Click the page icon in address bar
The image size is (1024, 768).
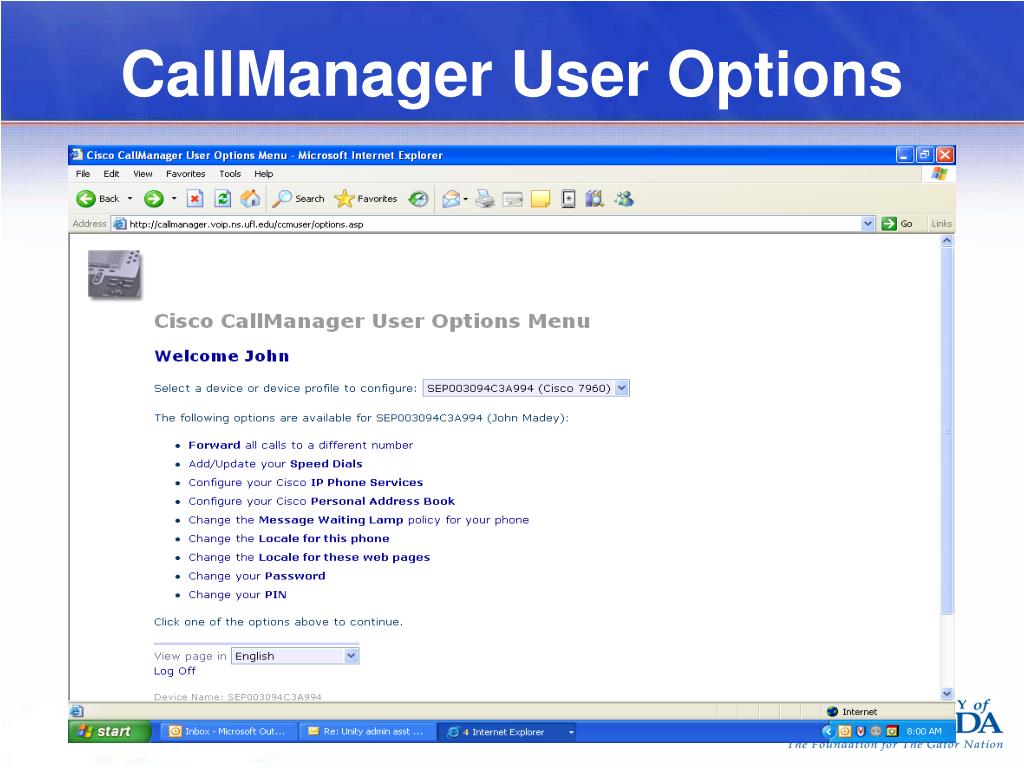(x=120, y=224)
